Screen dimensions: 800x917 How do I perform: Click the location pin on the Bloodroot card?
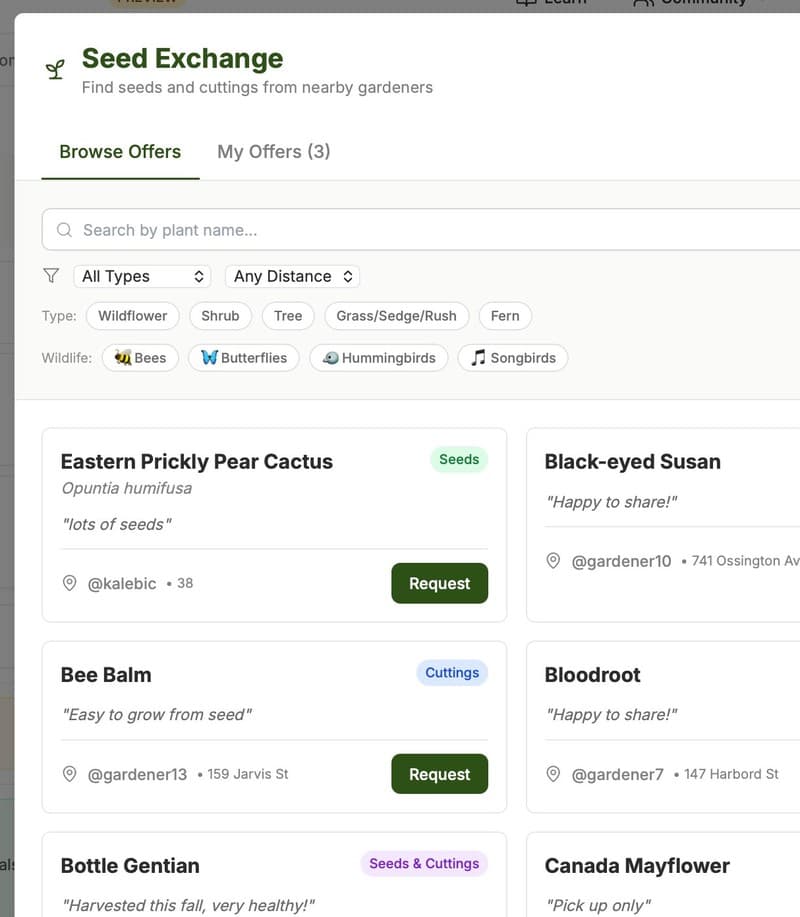tap(553, 773)
